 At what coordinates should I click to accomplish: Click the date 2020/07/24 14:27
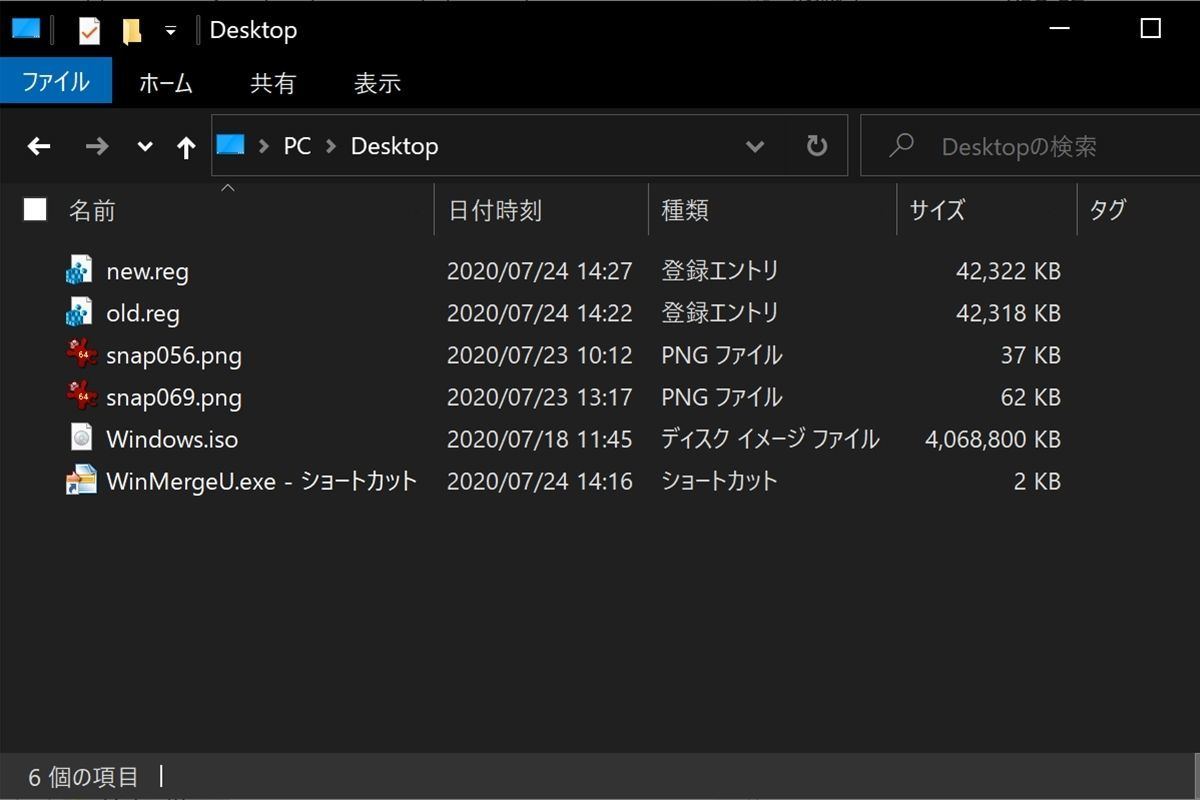point(540,271)
